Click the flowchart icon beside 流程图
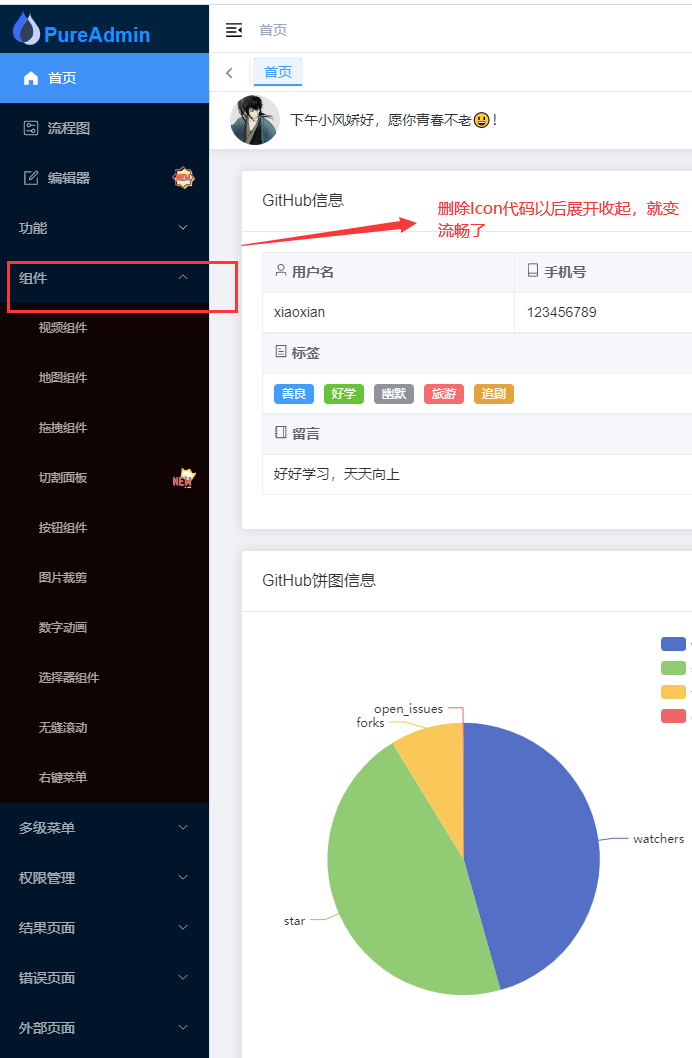This screenshot has height=1058, width=692. point(31,128)
